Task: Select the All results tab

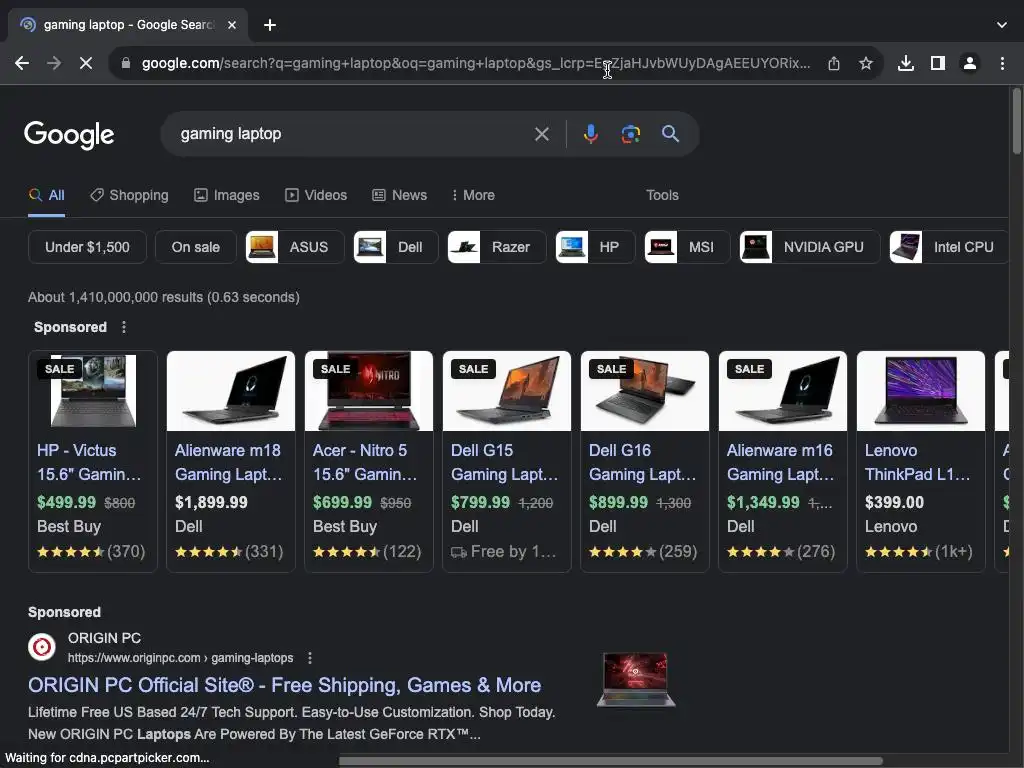Action: [x=47, y=195]
